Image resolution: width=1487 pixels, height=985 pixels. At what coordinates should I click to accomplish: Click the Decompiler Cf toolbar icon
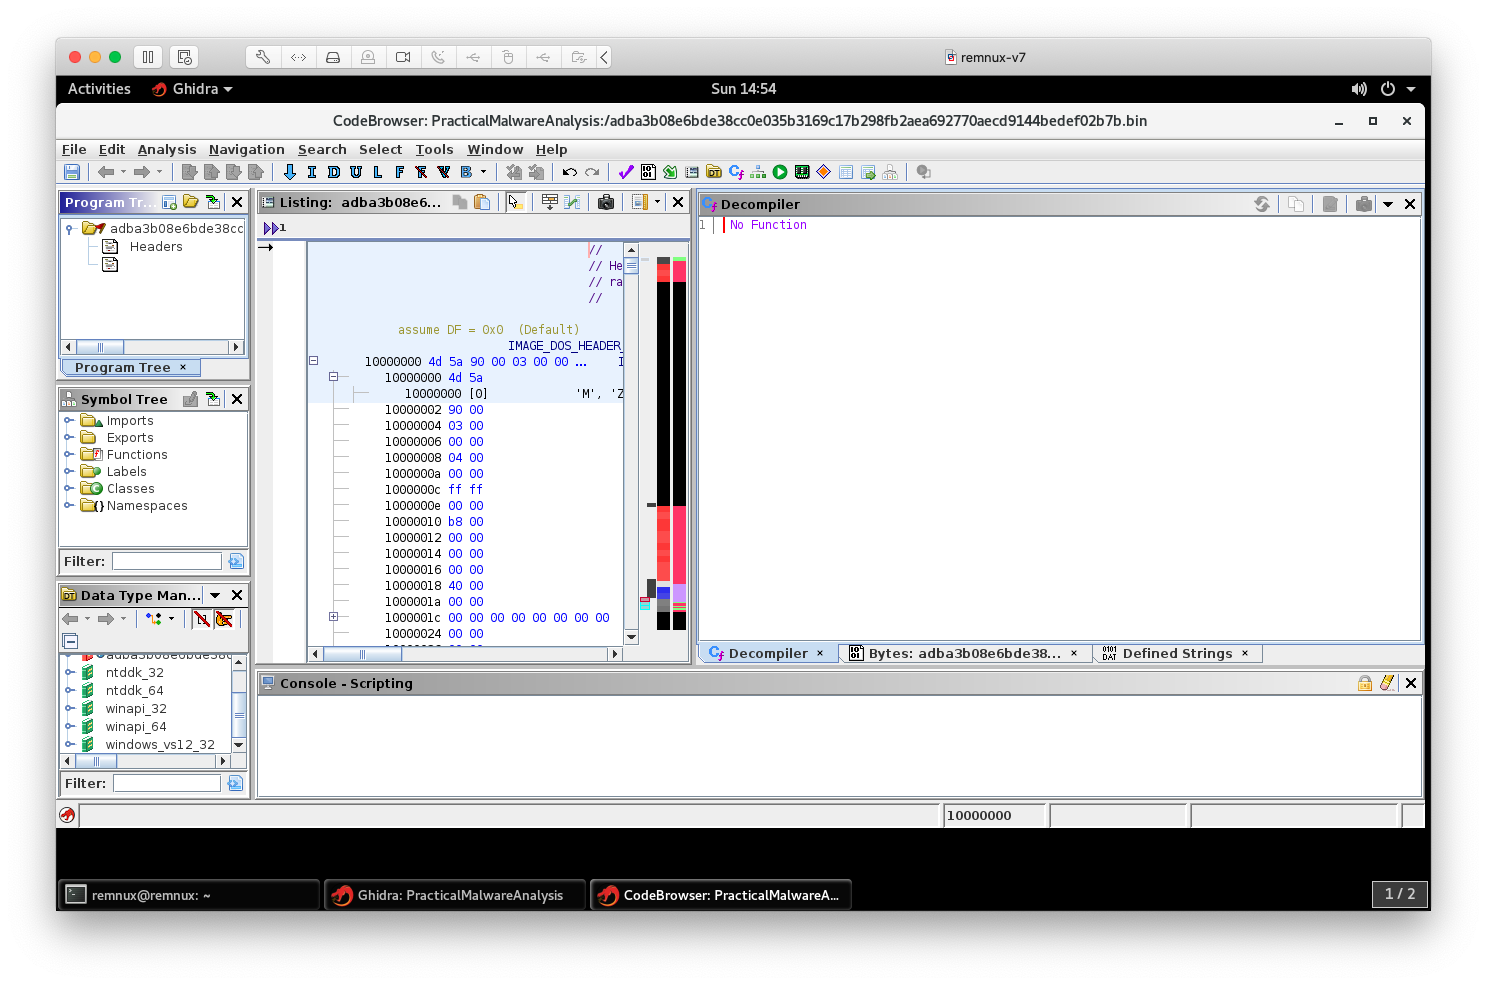pyautogui.click(x=737, y=172)
